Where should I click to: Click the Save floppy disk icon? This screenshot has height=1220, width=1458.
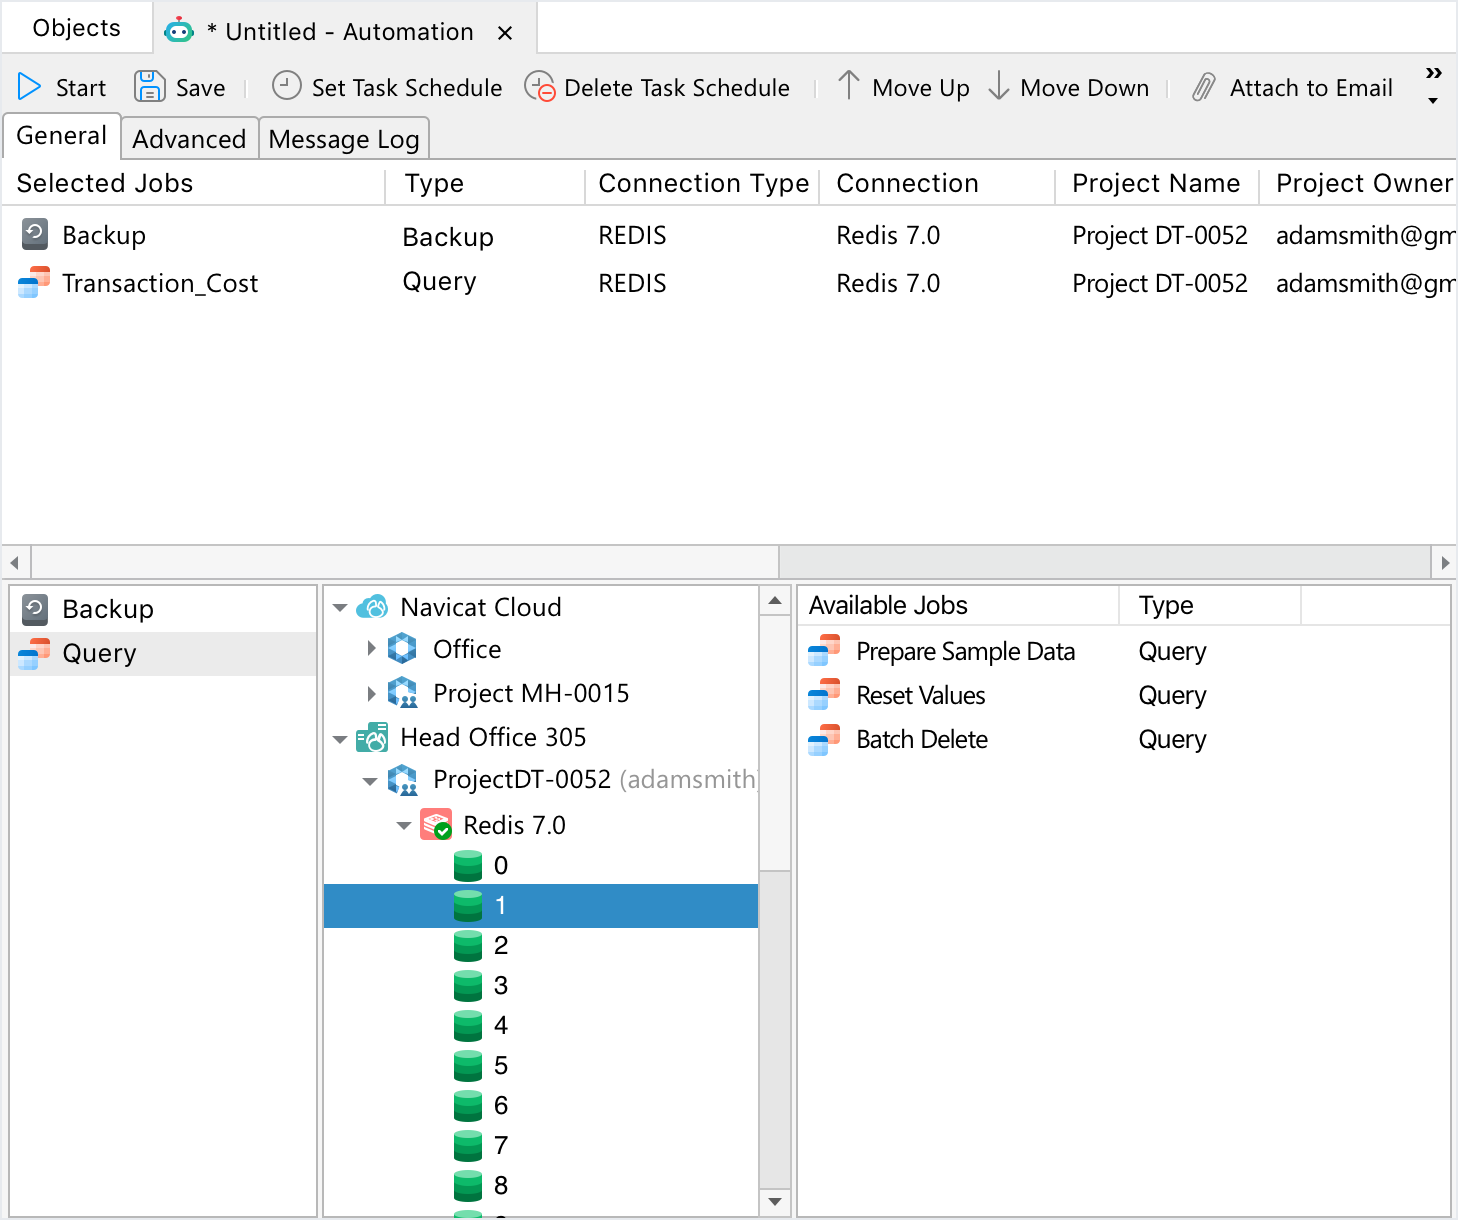[149, 86]
